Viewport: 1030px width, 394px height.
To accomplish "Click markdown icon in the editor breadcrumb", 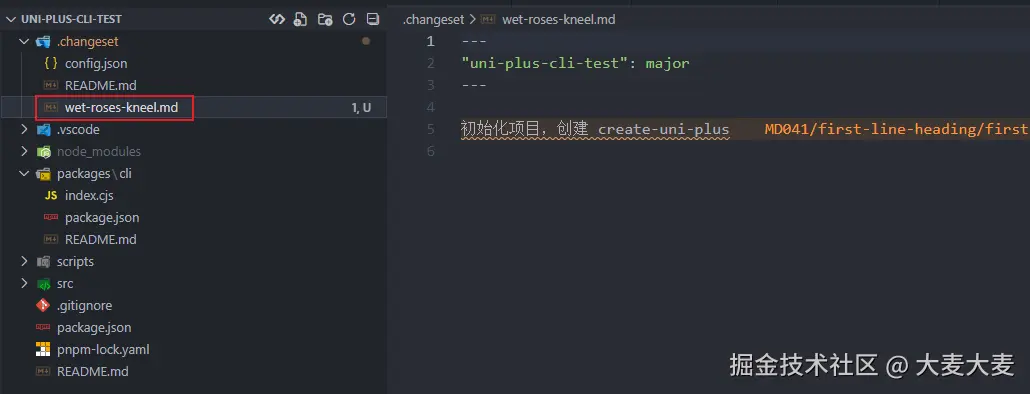I will tap(488, 19).
